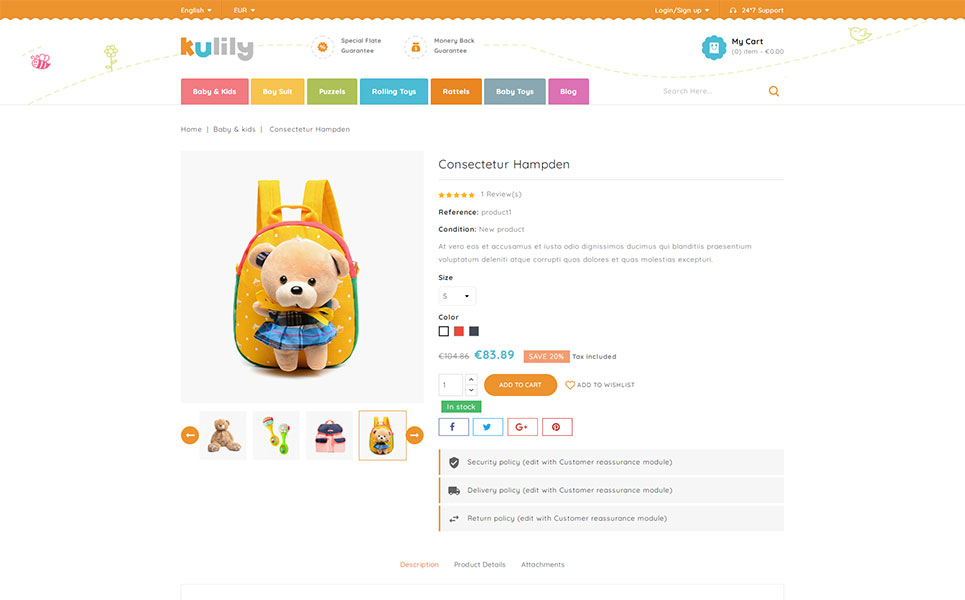Pin product with Pinterest icon

[x=556, y=427]
